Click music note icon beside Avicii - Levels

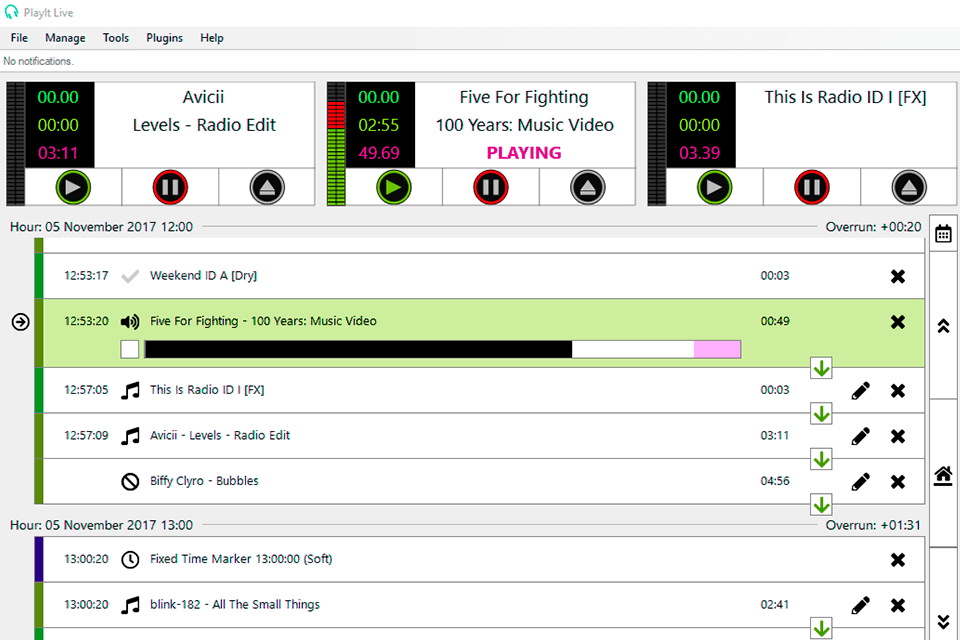click(x=130, y=436)
